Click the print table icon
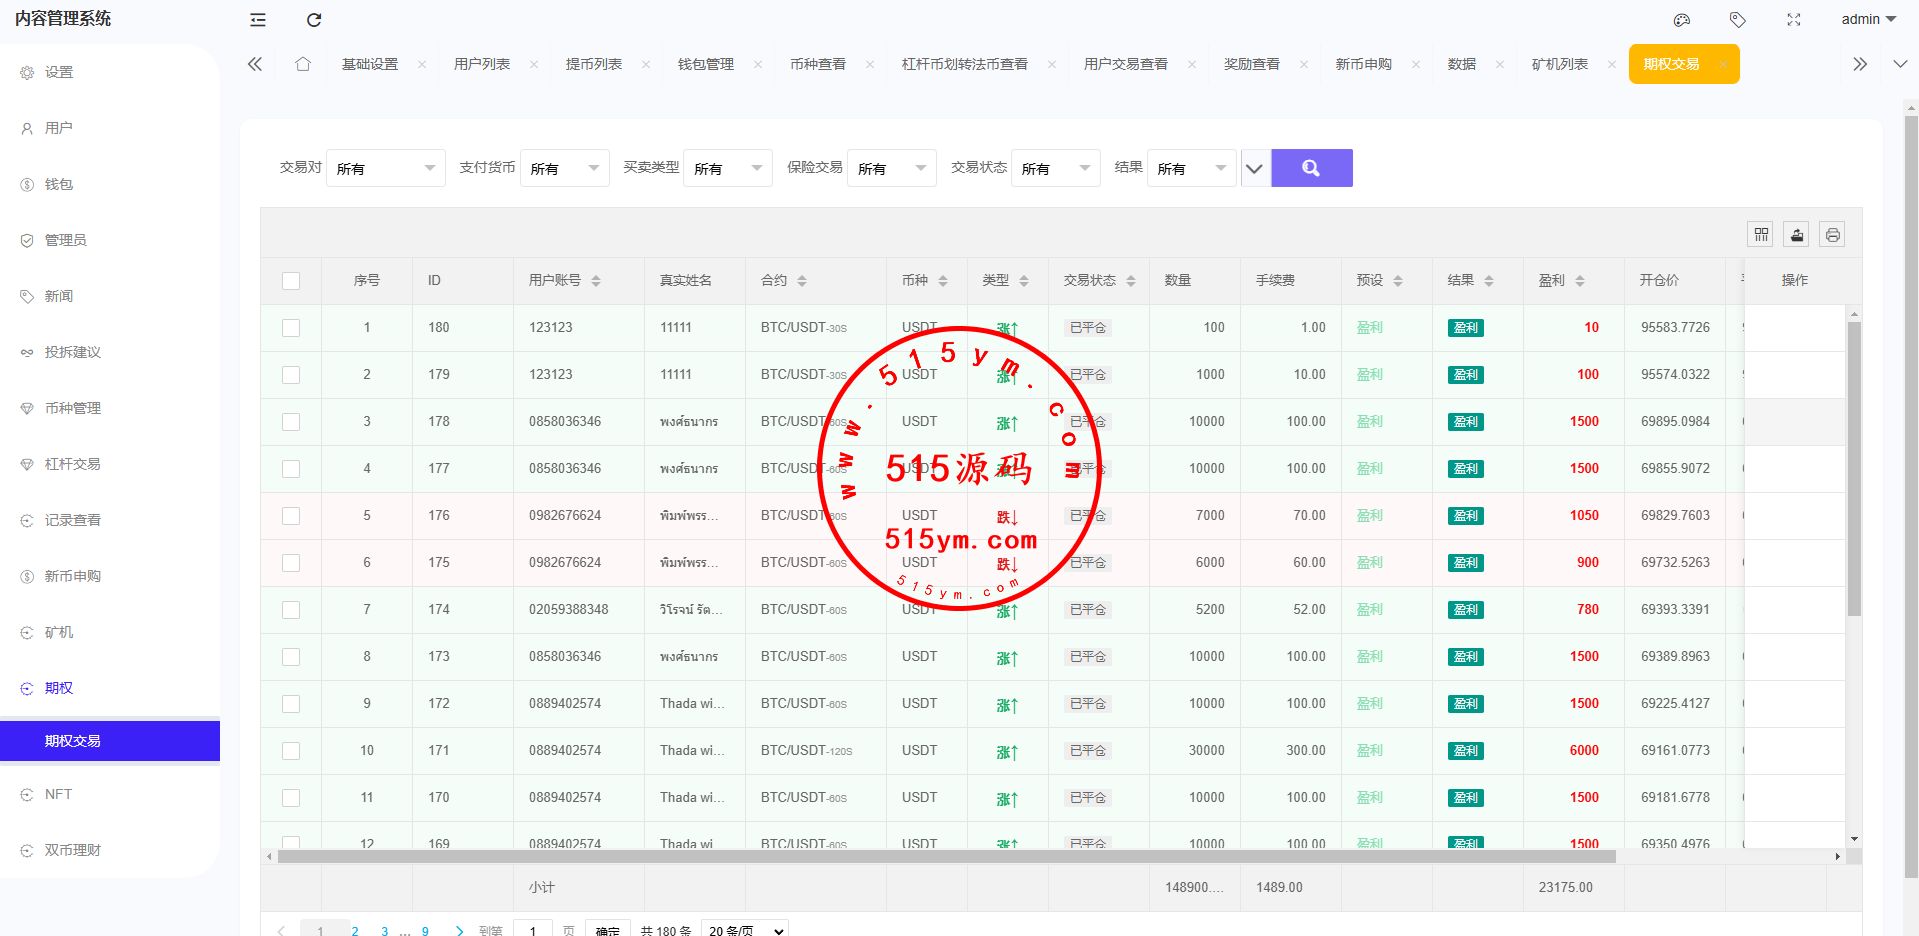1919x936 pixels. (1832, 234)
